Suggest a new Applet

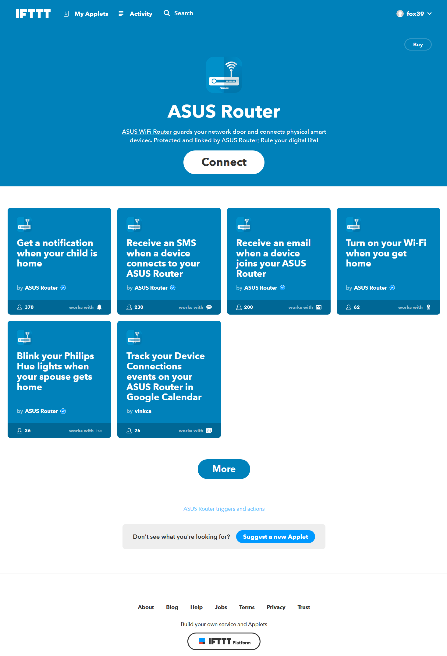(x=275, y=537)
